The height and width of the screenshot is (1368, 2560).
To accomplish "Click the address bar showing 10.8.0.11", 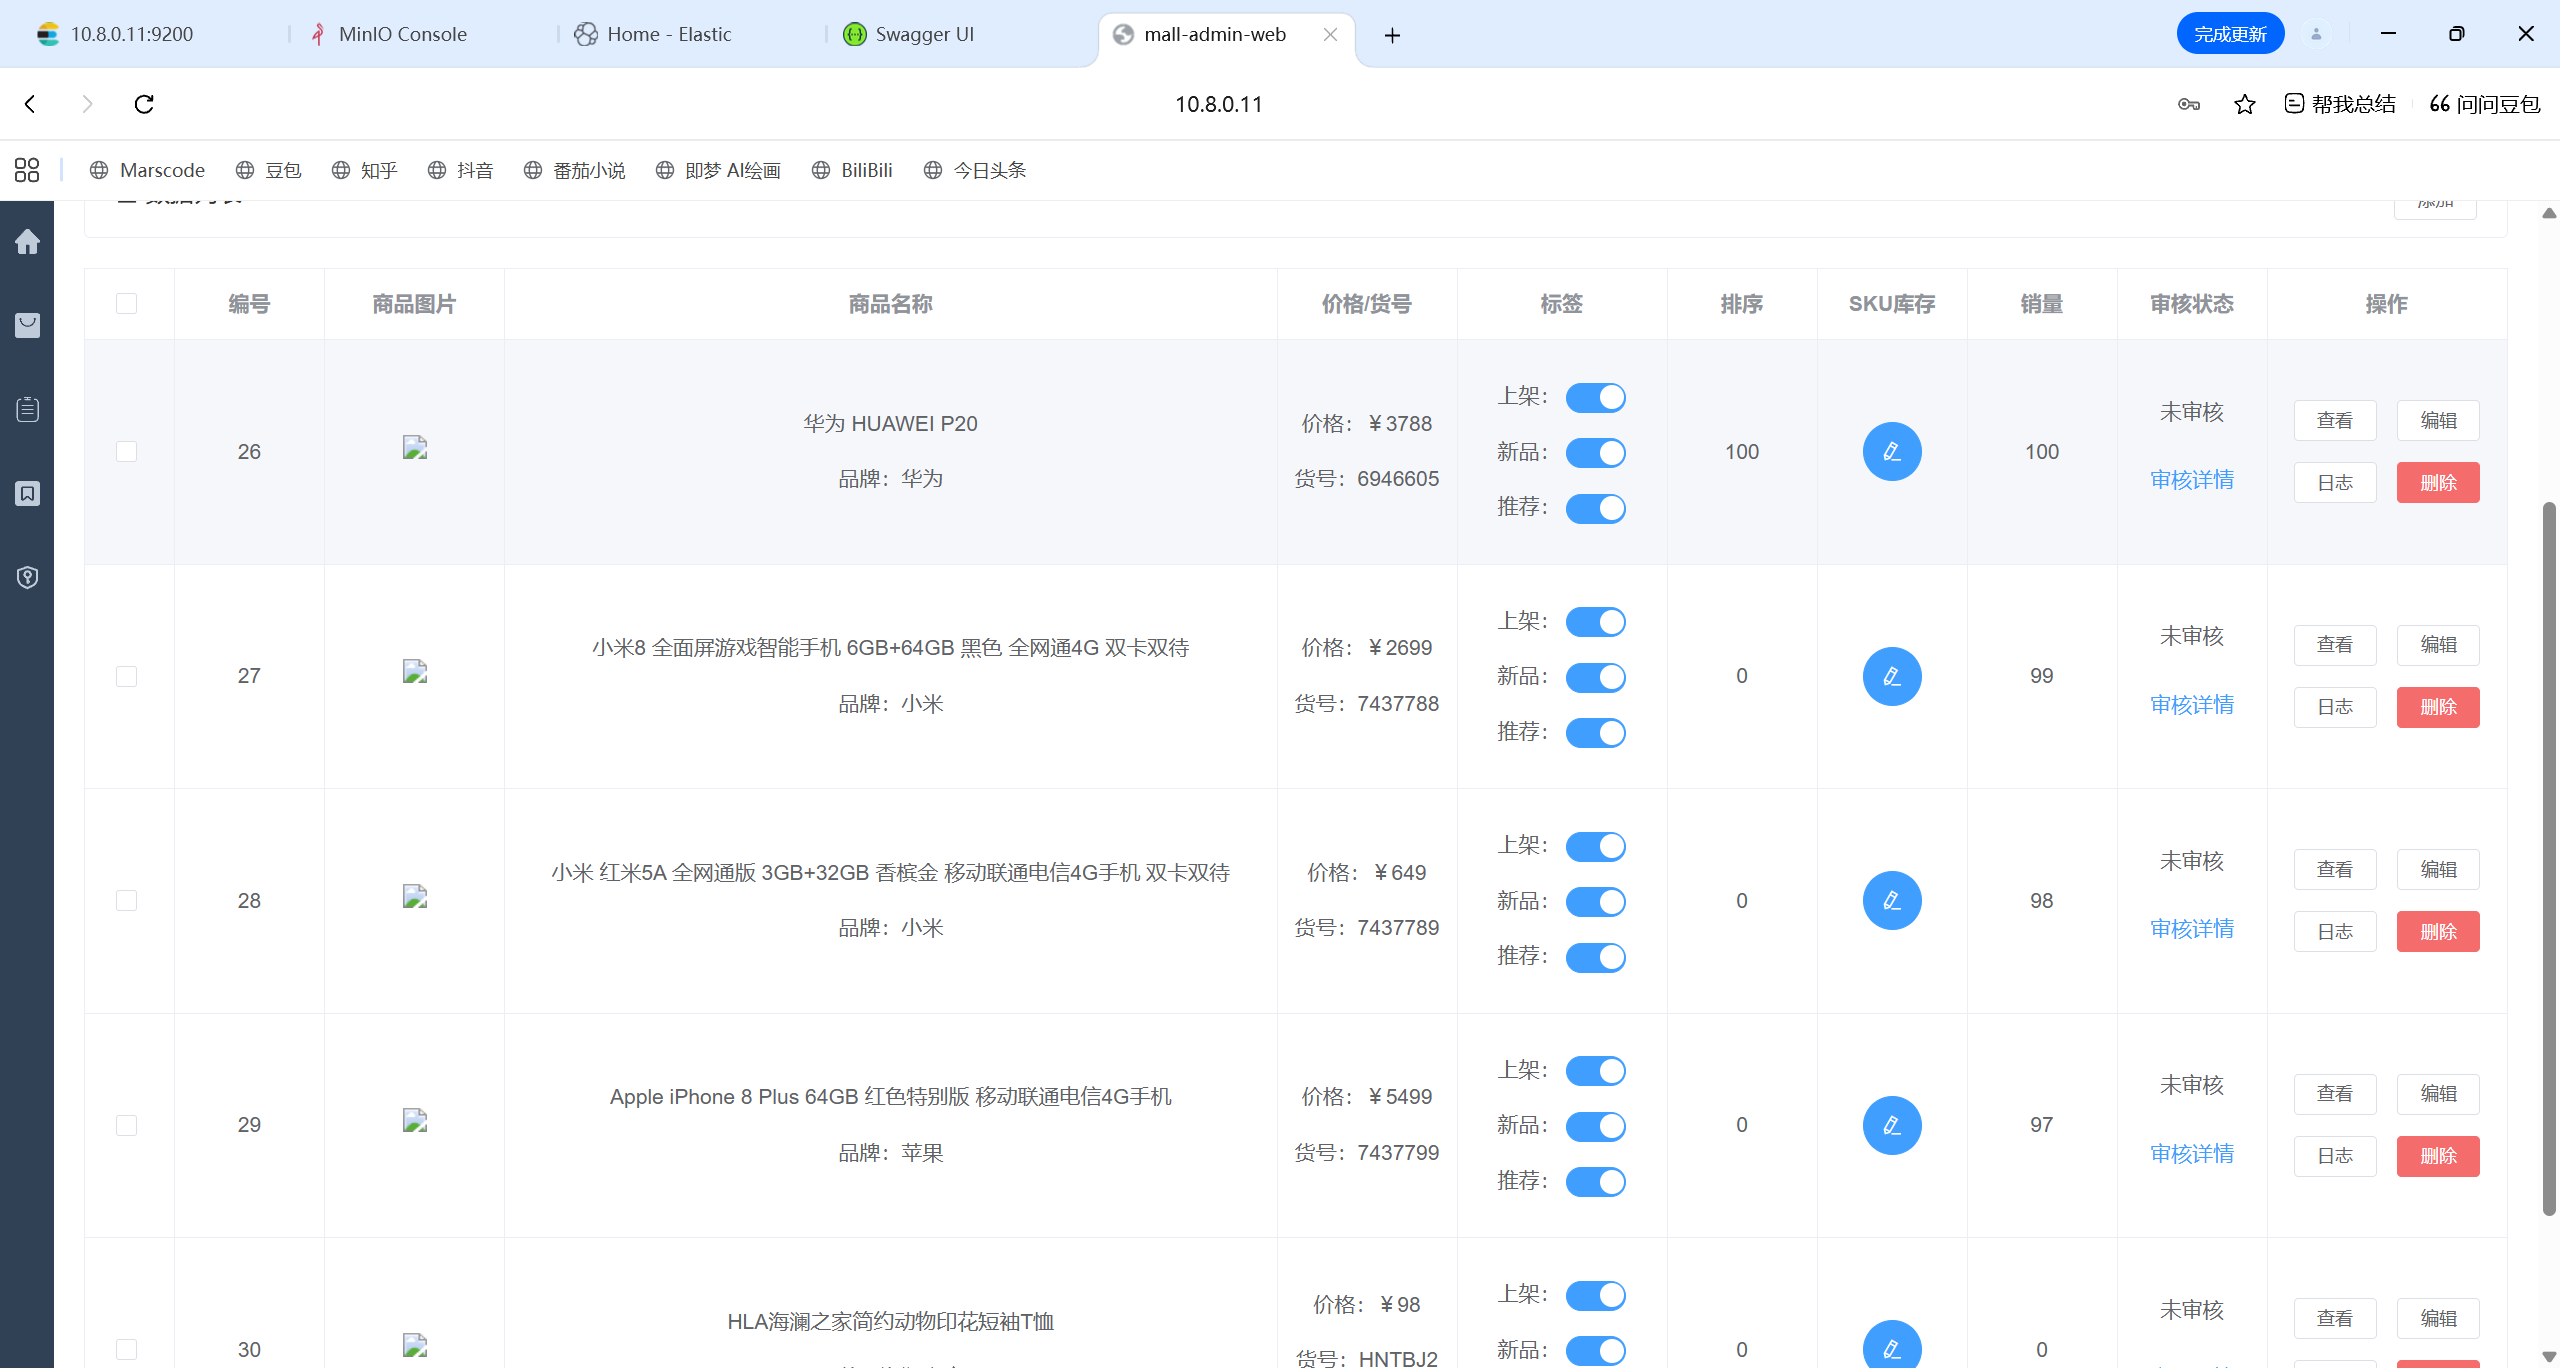I will [1218, 104].
